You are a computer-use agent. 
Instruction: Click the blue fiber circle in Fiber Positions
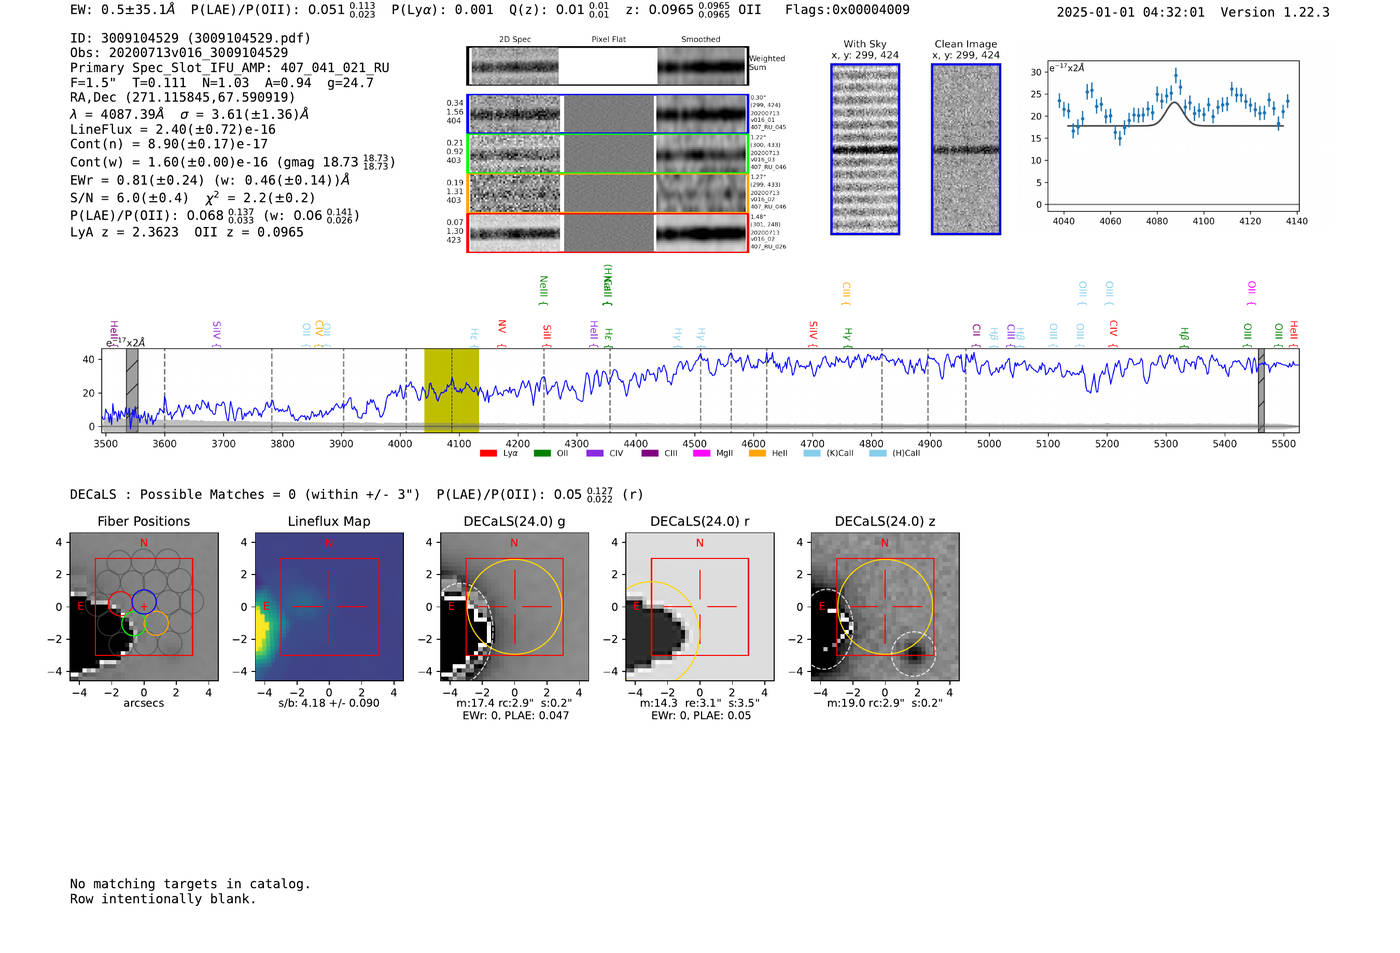[x=144, y=602]
